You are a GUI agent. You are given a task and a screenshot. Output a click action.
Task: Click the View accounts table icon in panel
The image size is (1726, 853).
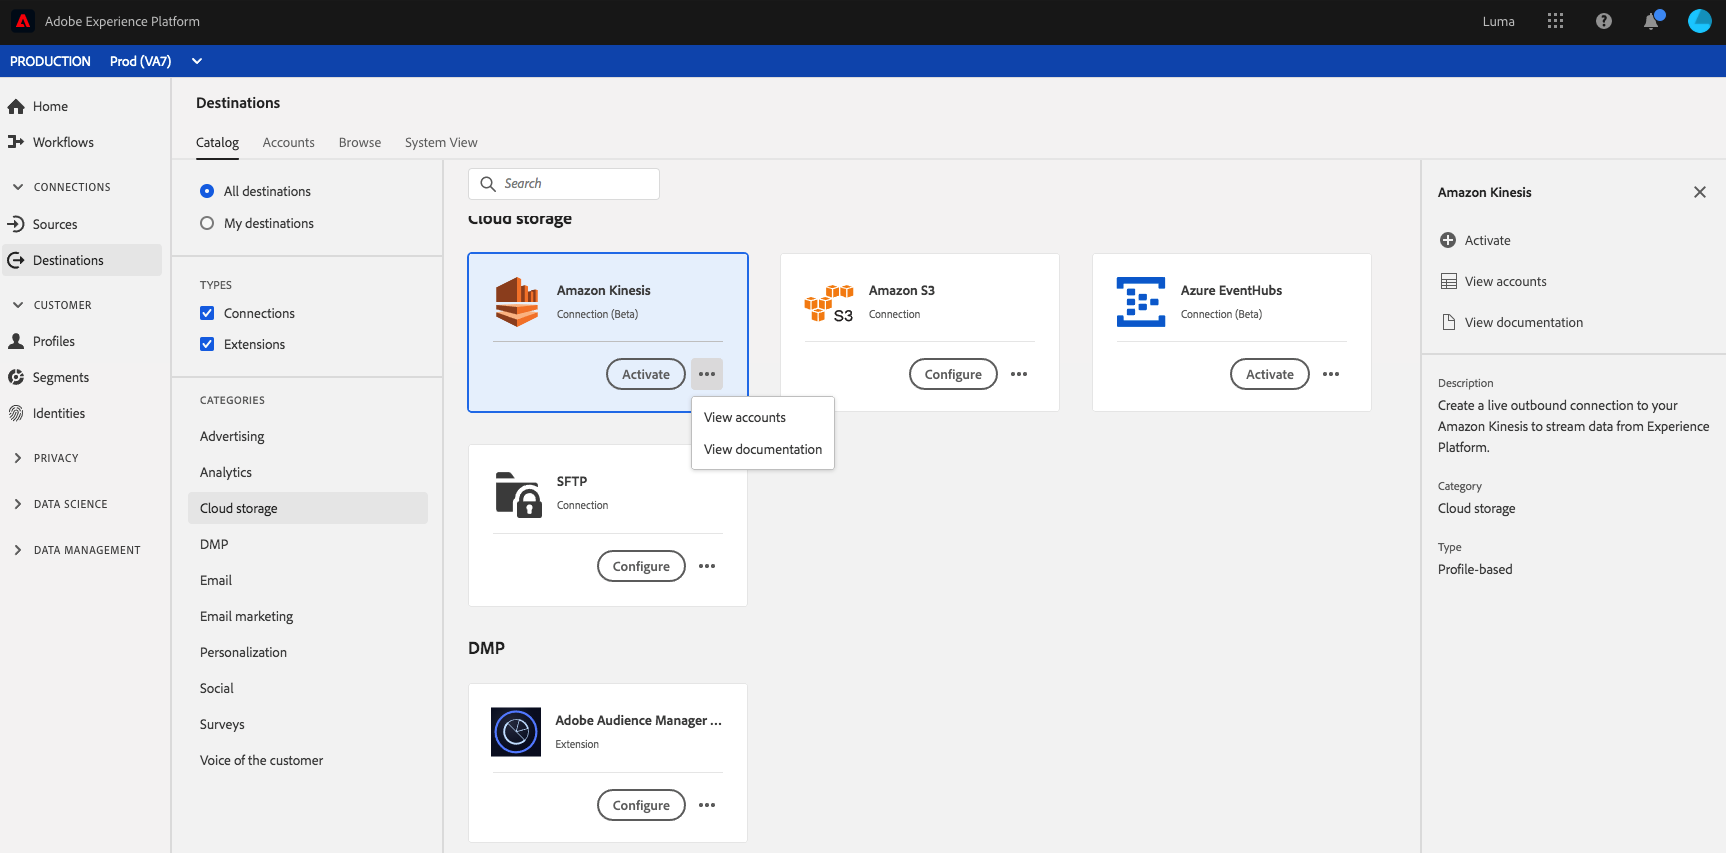pyautogui.click(x=1448, y=281)
